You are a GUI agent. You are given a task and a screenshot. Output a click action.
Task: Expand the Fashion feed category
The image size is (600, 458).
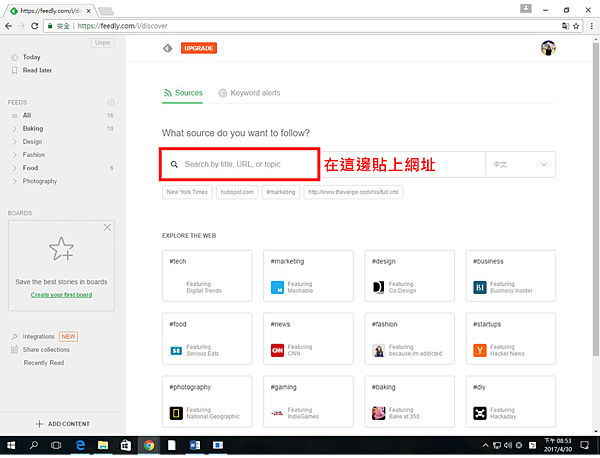15,155
